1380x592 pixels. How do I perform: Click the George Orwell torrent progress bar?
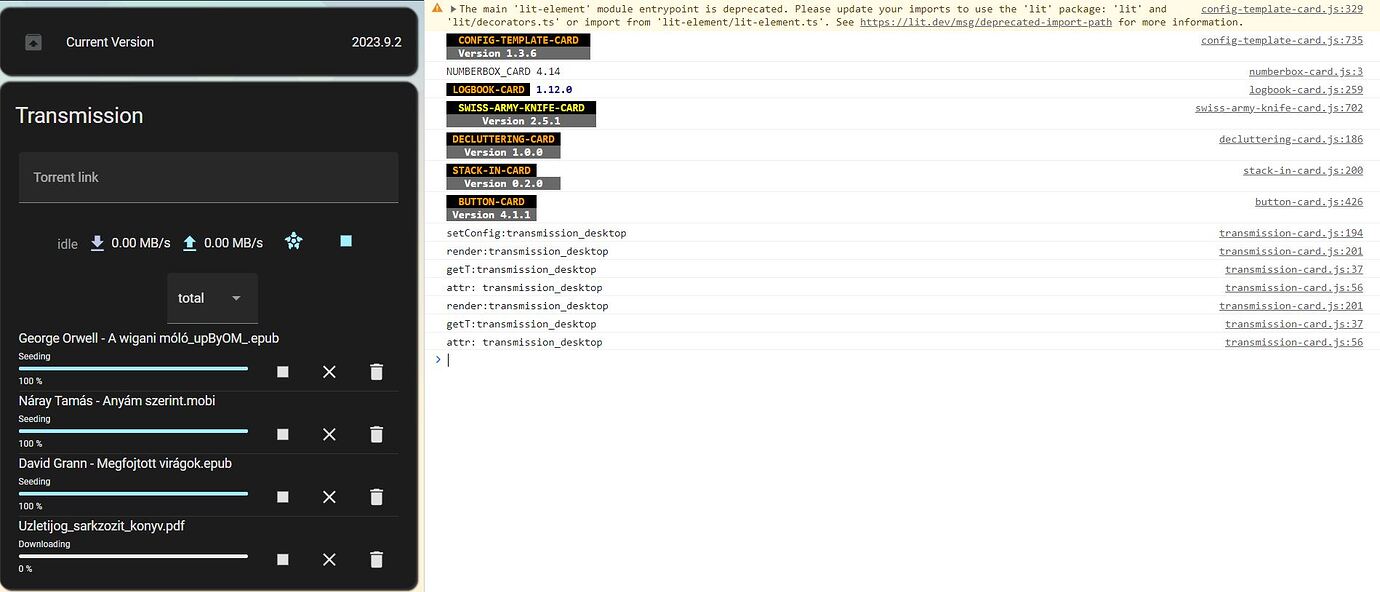point(133,369)
